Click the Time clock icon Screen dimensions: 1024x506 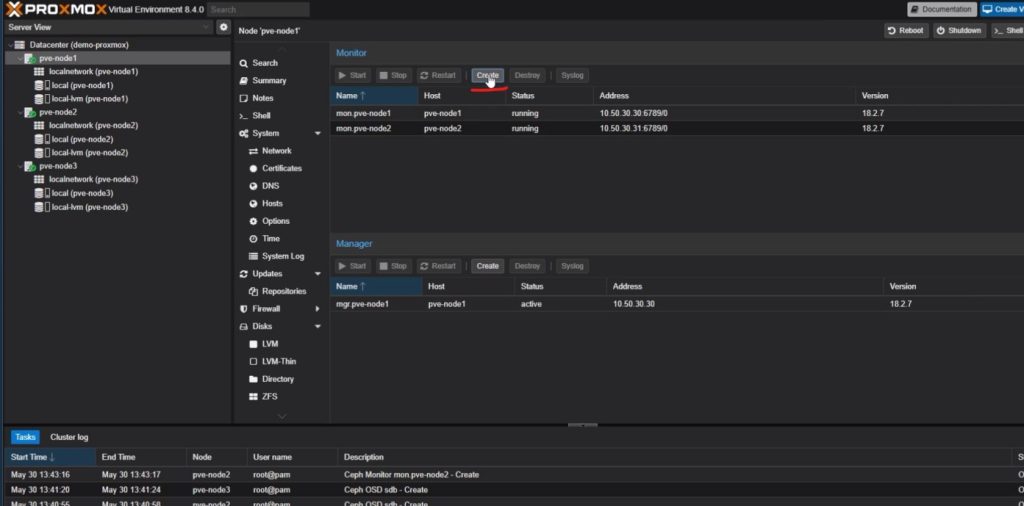[253, 239]
